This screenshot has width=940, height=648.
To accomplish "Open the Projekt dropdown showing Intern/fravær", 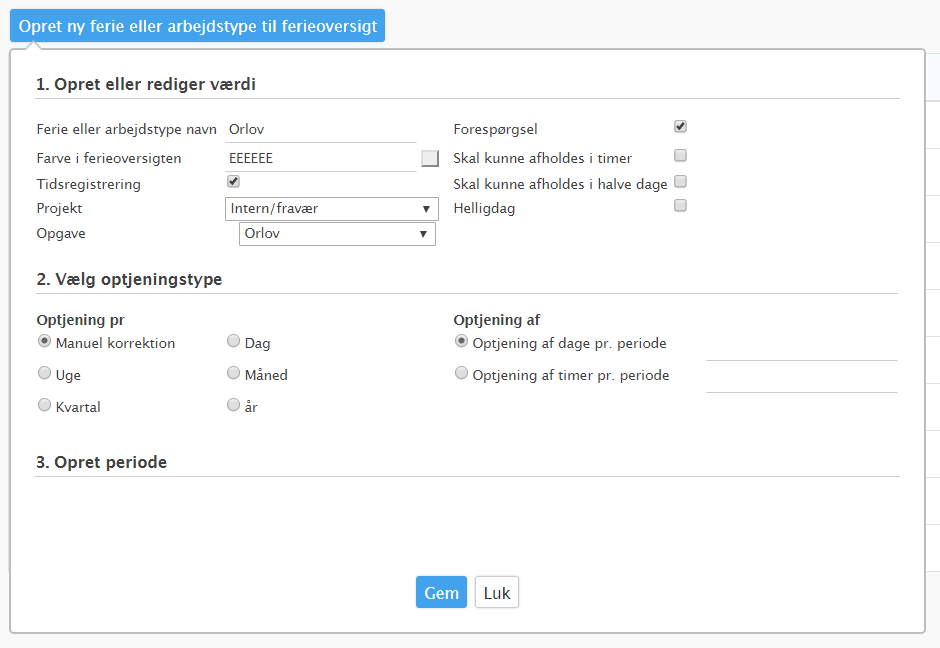I will [x=332, y=209].
